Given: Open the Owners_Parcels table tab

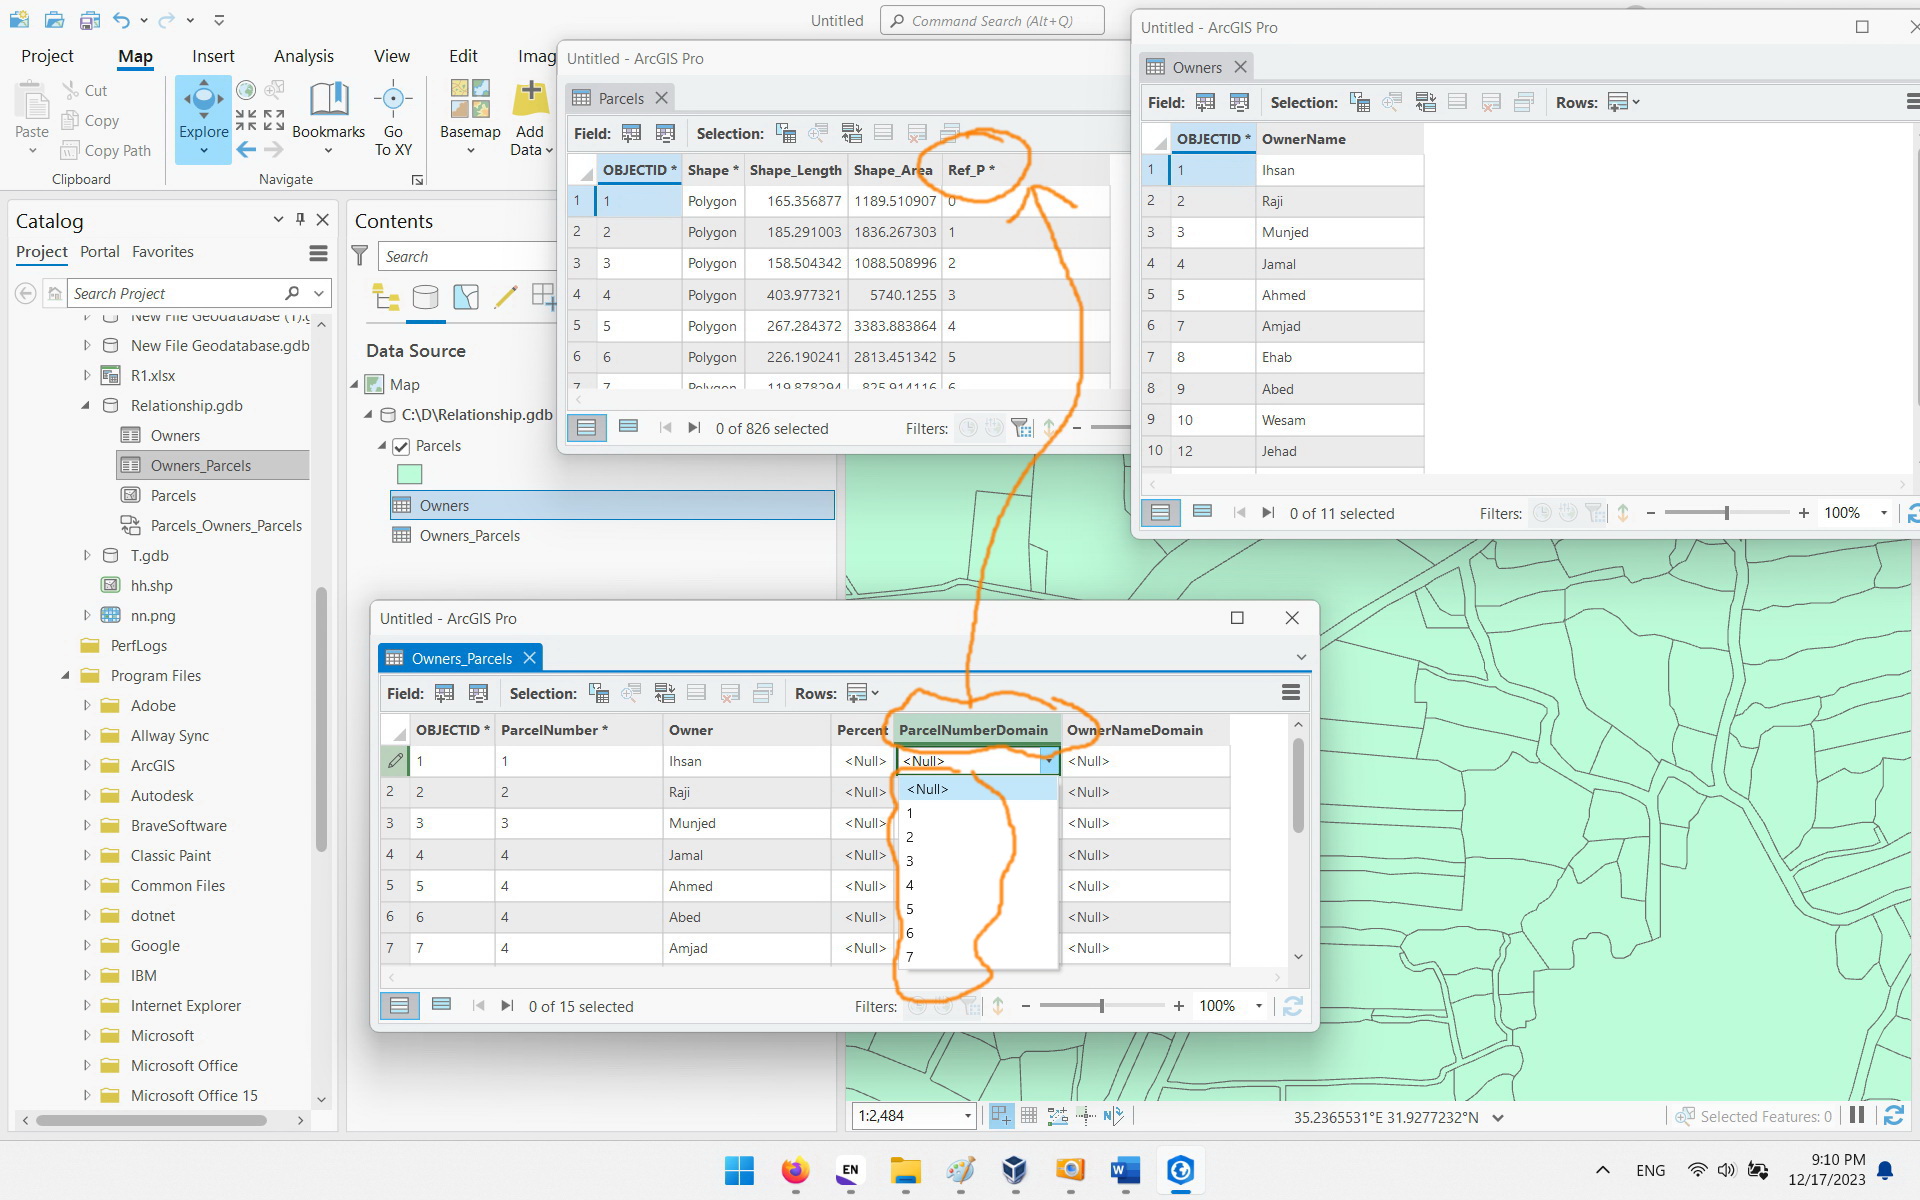Looking at the screenshot, I should point(460,657).
